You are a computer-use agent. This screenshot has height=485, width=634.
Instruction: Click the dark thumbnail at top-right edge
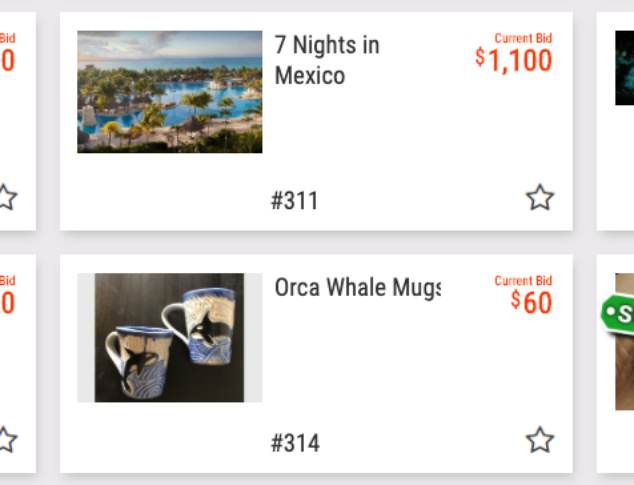624,68
